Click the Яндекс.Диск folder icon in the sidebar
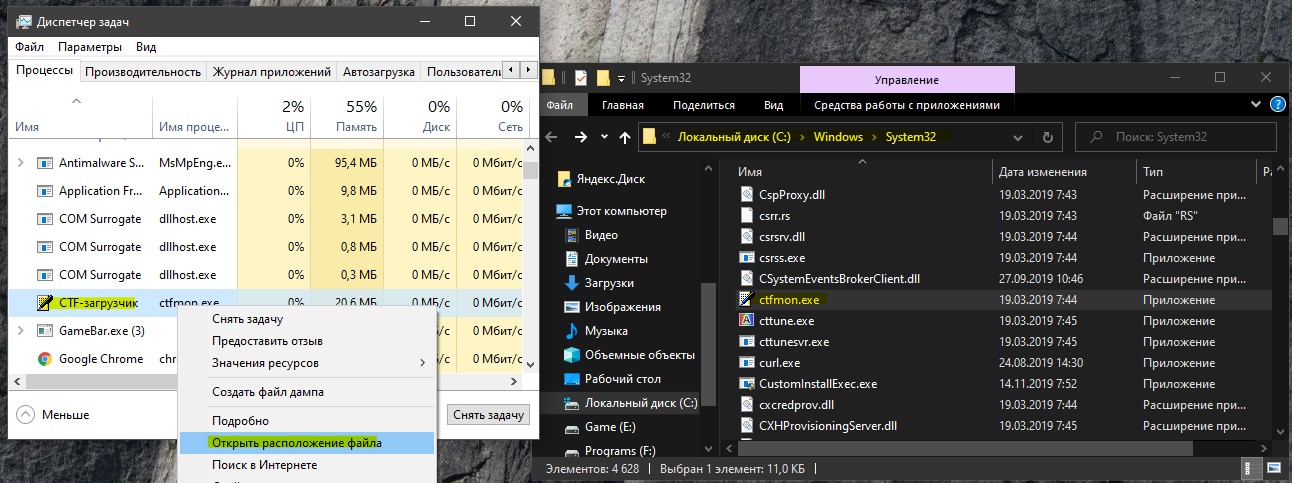The image size is (1292, 483). [564, 179]
